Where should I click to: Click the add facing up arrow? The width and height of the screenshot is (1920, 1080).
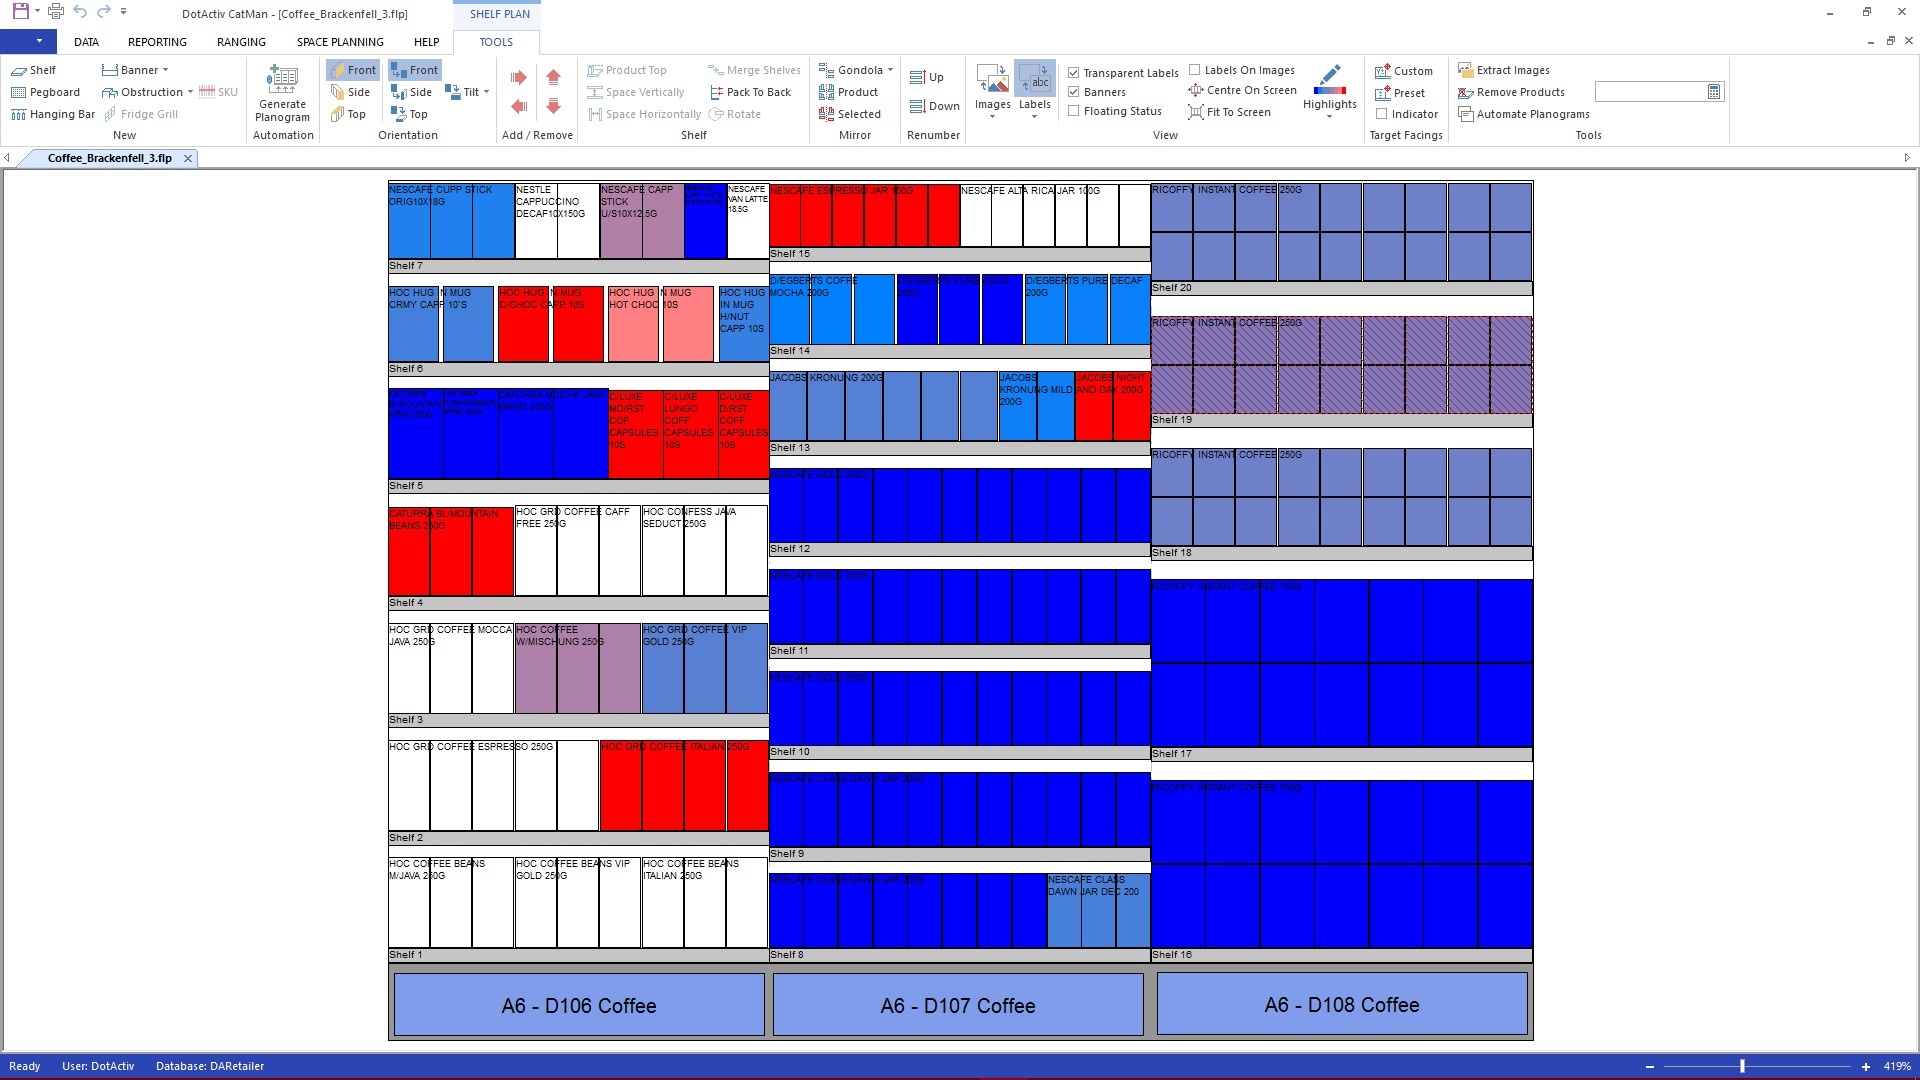coord(553,77)
